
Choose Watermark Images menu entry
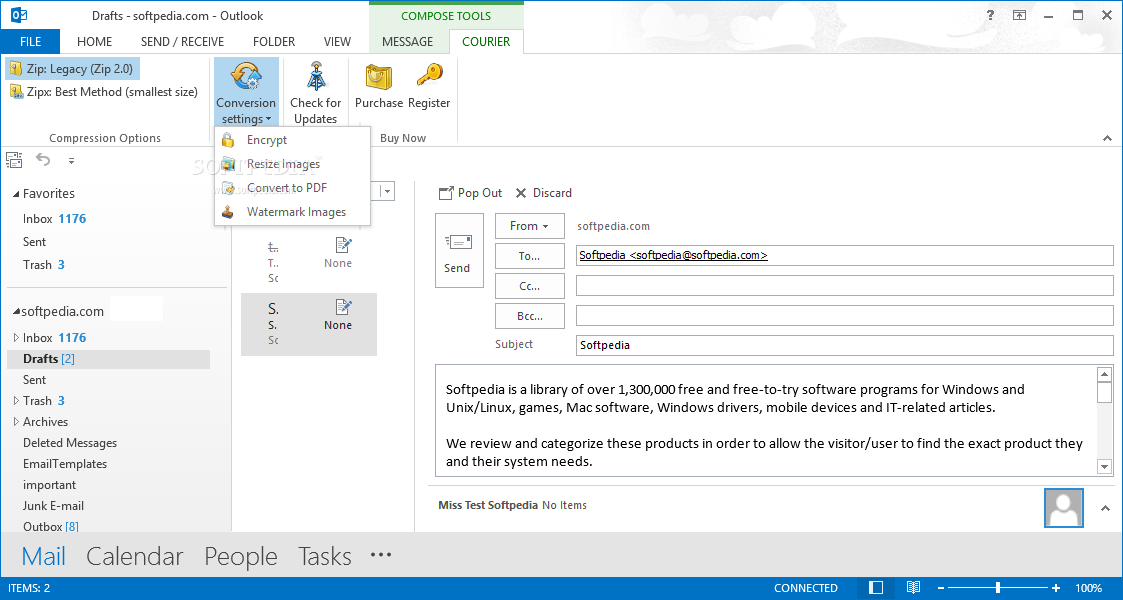click(292, 212)
